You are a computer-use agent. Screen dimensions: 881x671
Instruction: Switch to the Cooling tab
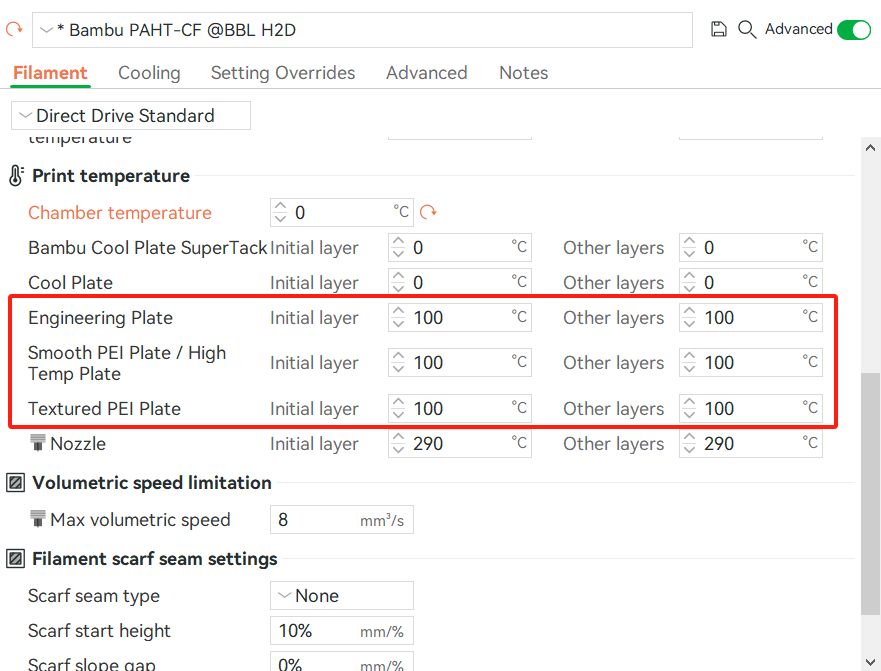[x=149, y=73]
